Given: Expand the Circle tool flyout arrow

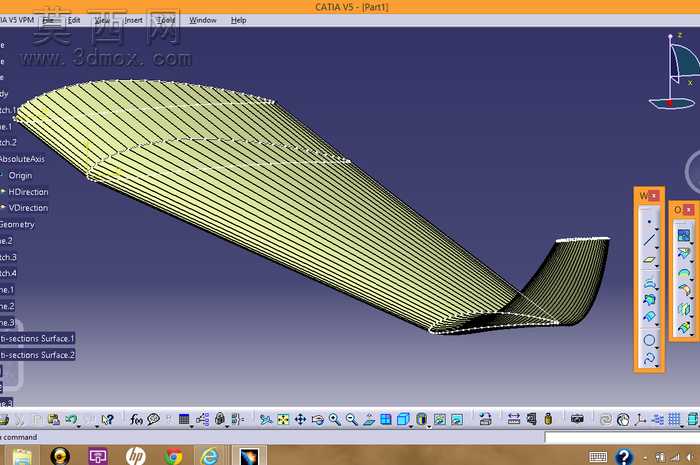Looking at the screenshot, I should click(x=657, y=348).
